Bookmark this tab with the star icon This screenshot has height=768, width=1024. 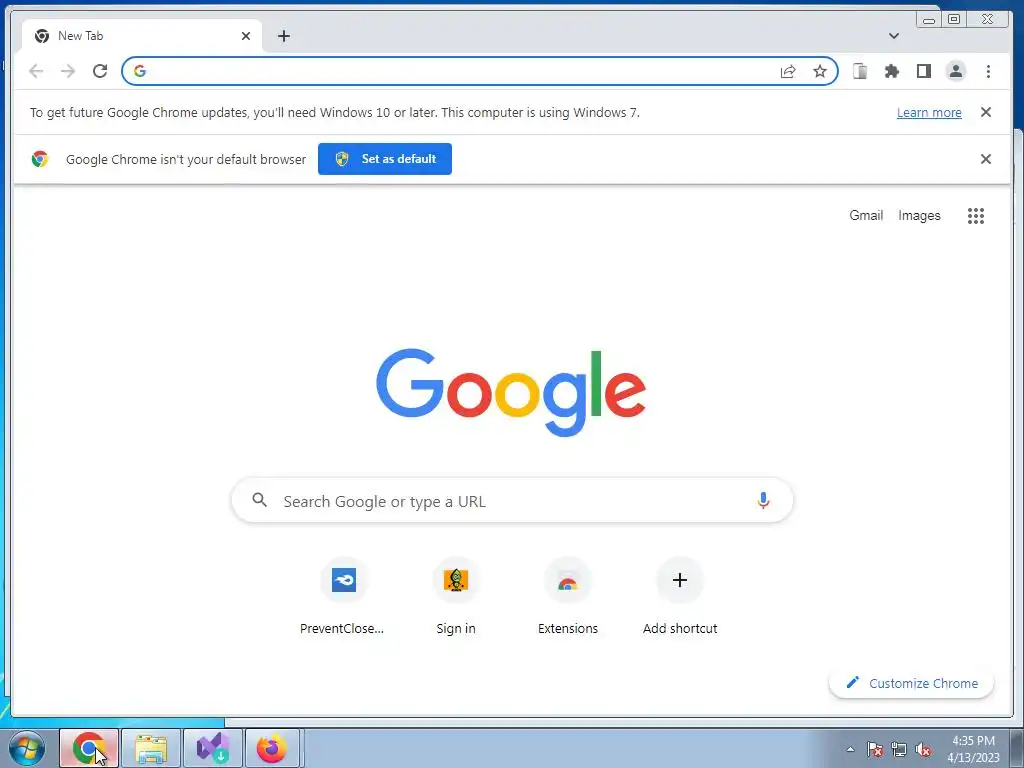pos(820,71)
